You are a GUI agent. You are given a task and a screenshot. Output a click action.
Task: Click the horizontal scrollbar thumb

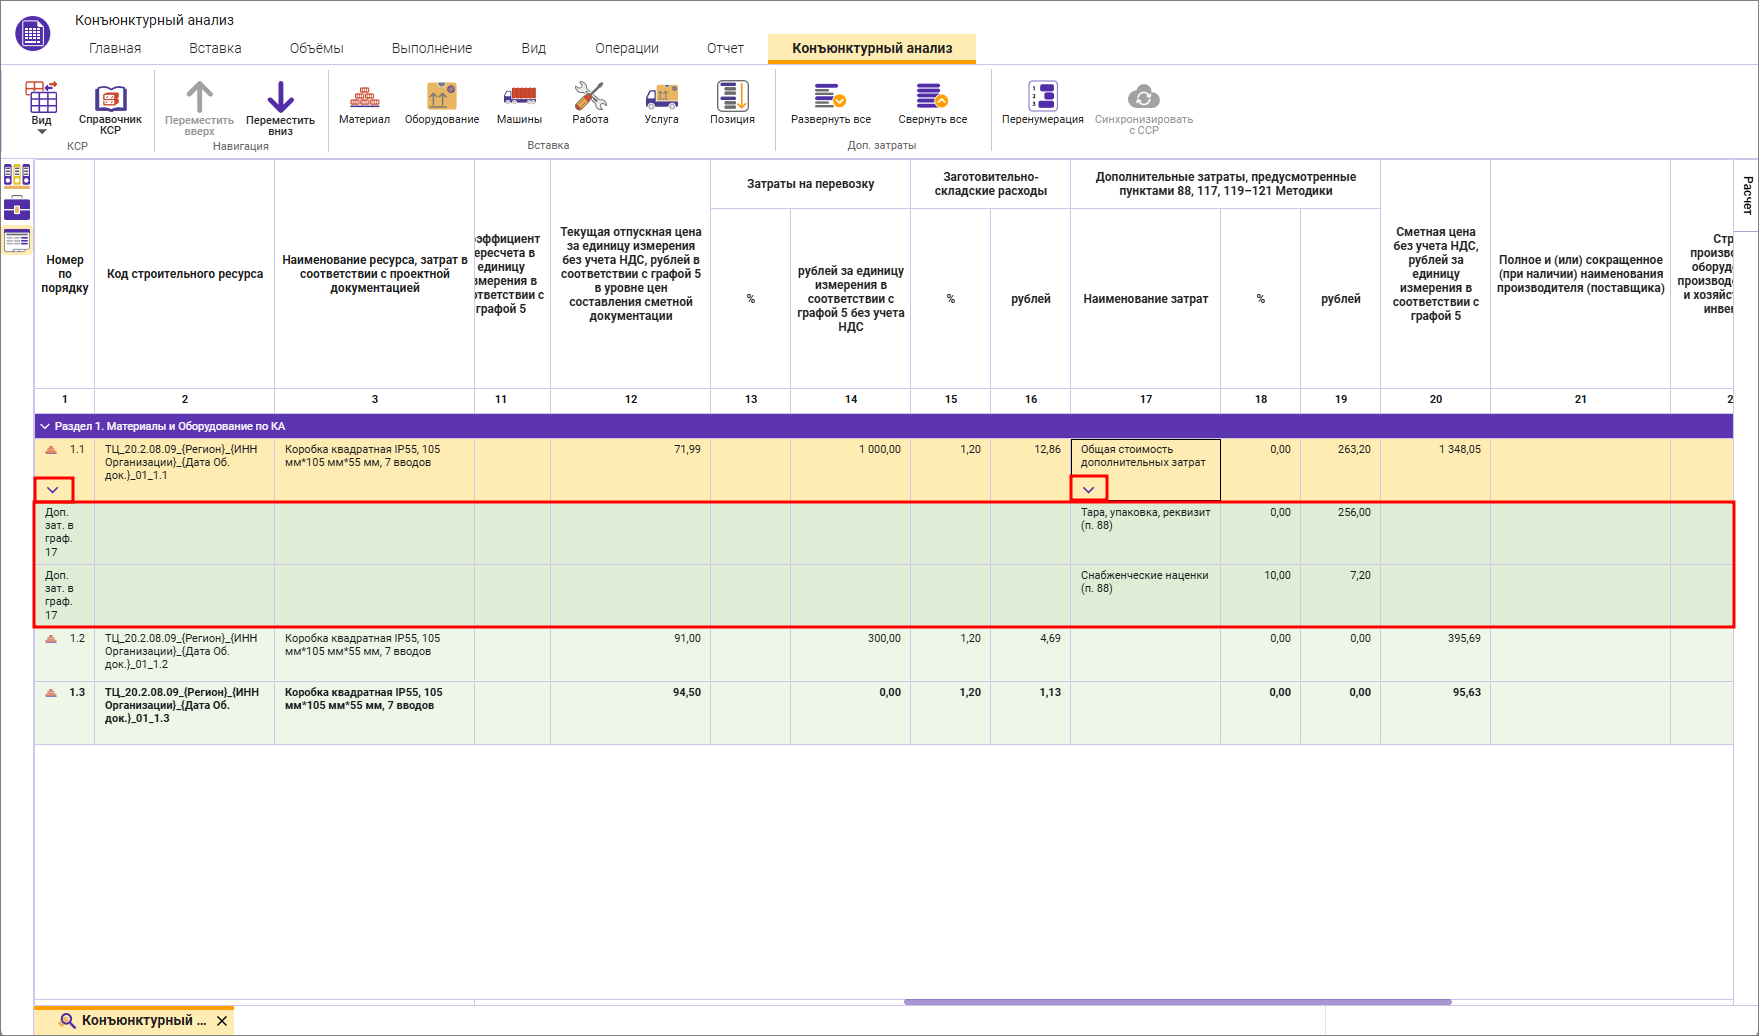(1177, 1001)
